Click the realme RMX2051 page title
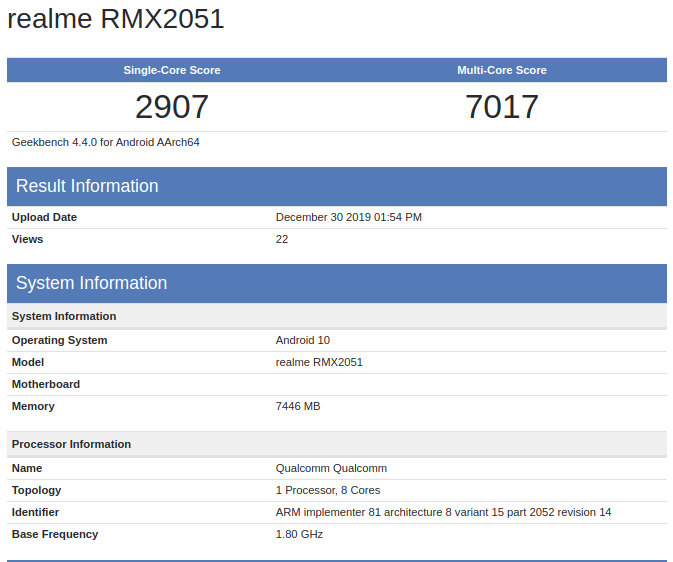Screen dimensions: 673x562 coord(116,20)
